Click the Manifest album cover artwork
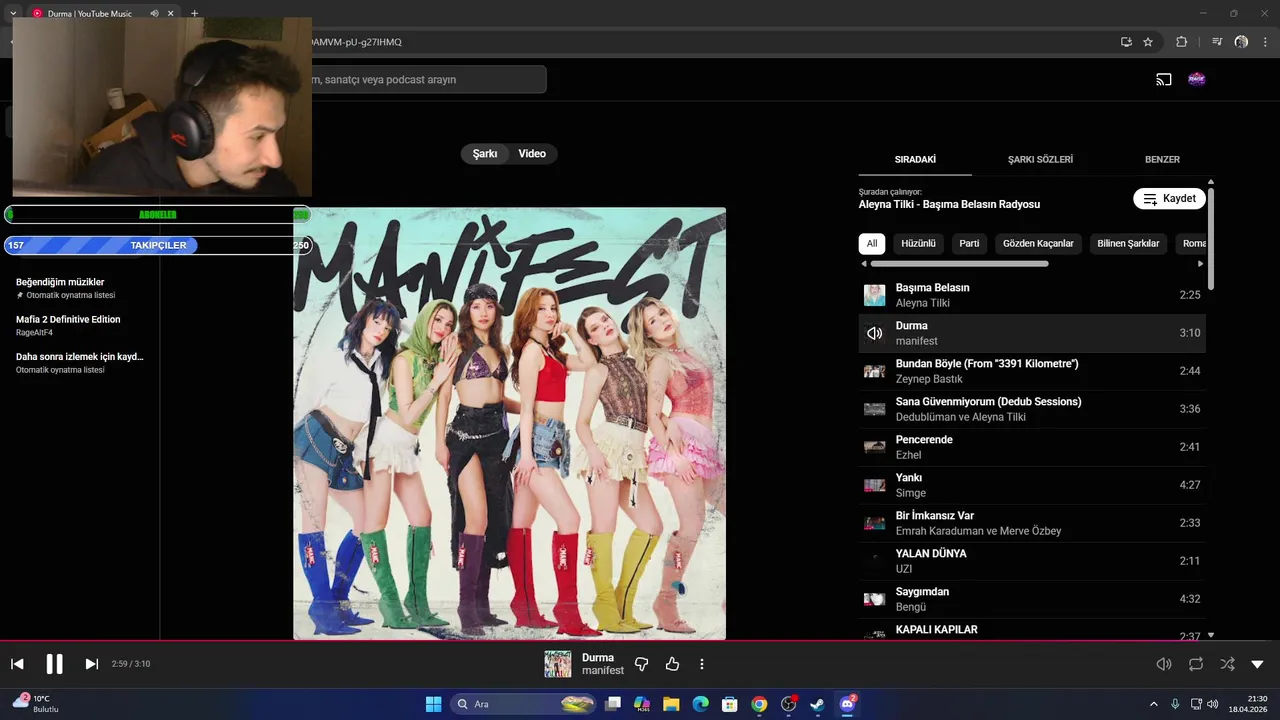This screenshot has height=720, width=1280. [509, 423]
